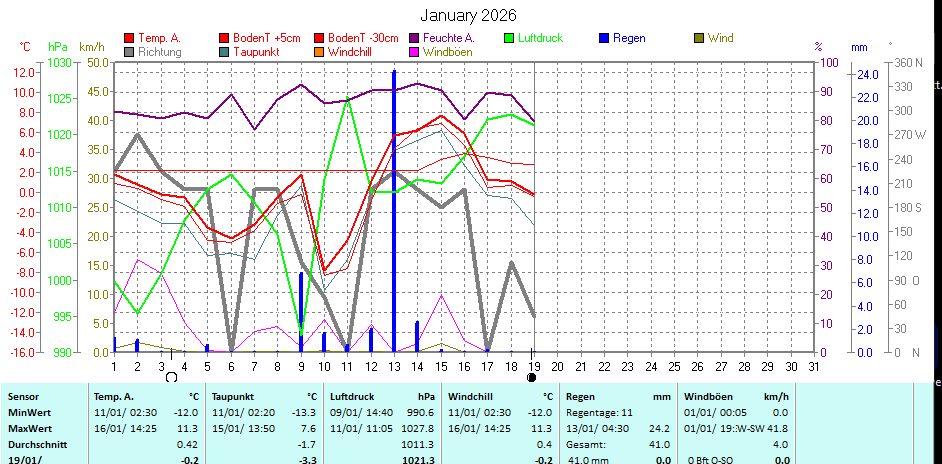Click the green Luftdruck legend swatch
942x464 pixels.
coord(509,39)
